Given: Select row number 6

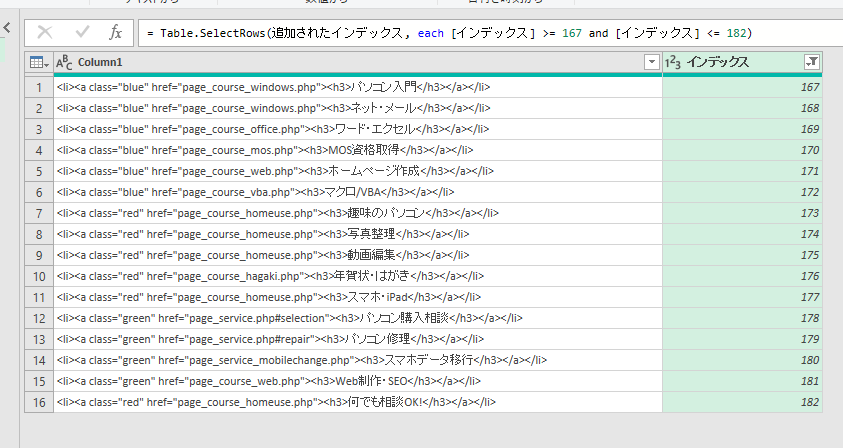Looking at the screenshot, I should click(39, 192).
